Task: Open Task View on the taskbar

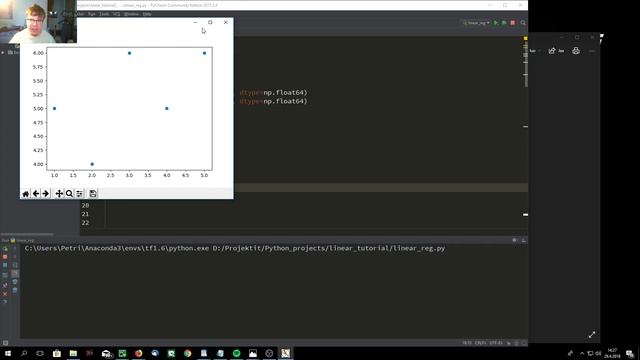Action: 40,353
